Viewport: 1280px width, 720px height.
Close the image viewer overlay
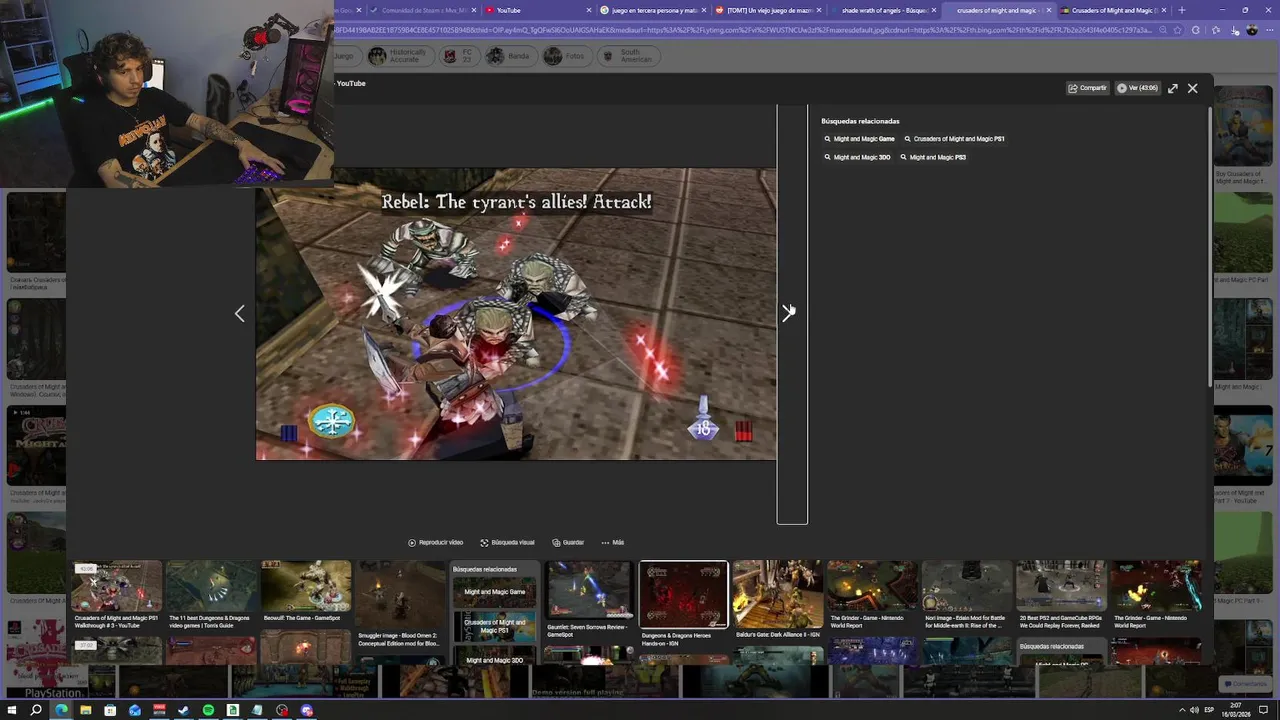1192,88
